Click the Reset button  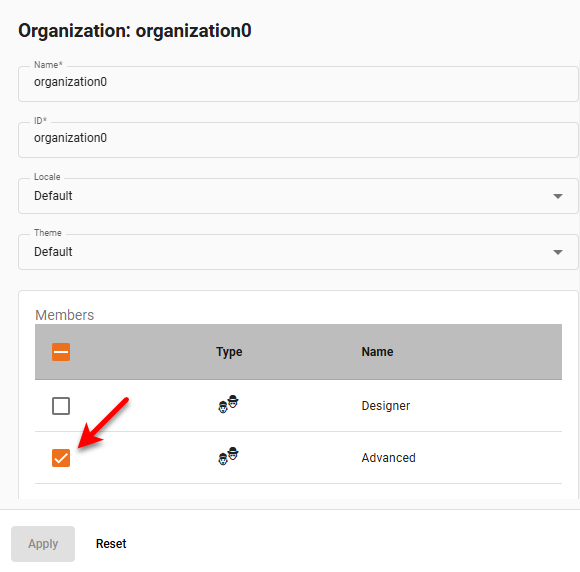click(111, 544)
